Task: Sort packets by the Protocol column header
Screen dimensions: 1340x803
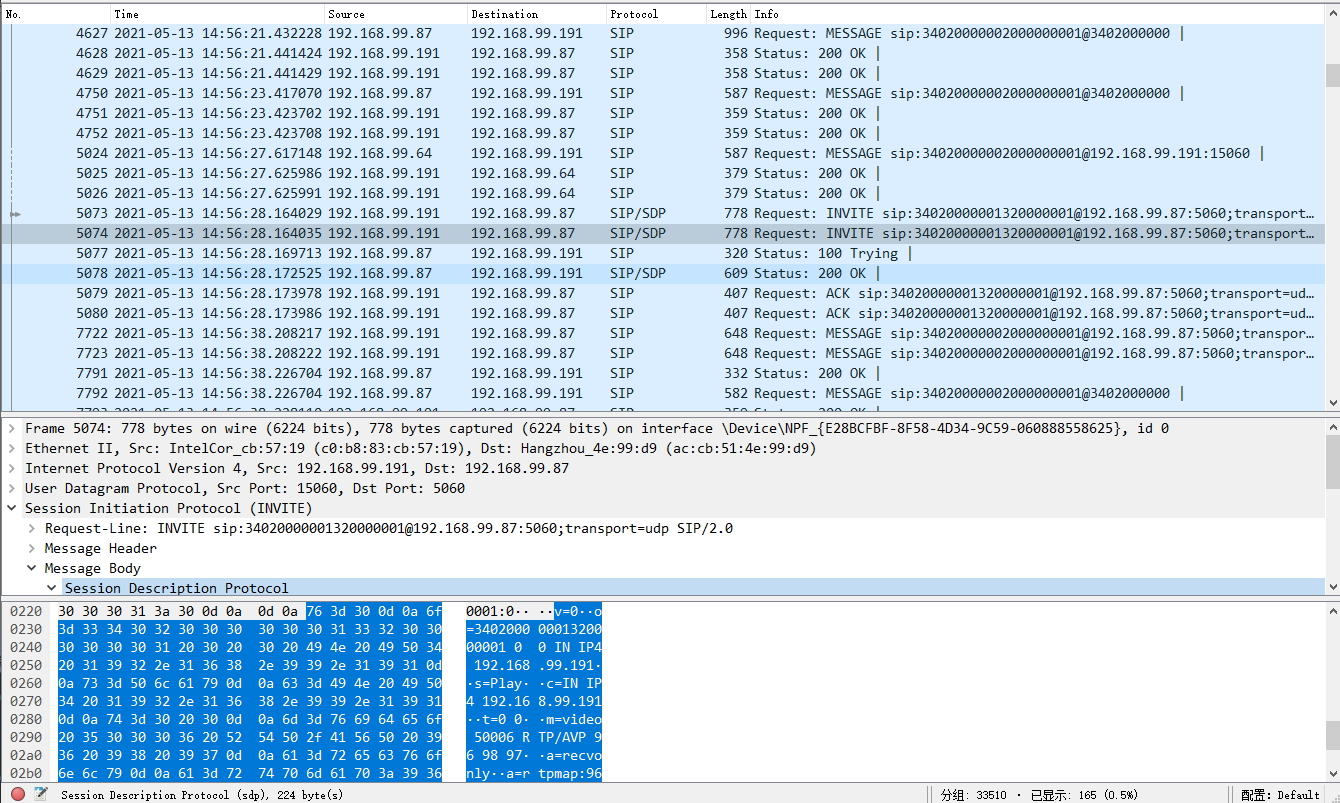Action: [656, 14]
